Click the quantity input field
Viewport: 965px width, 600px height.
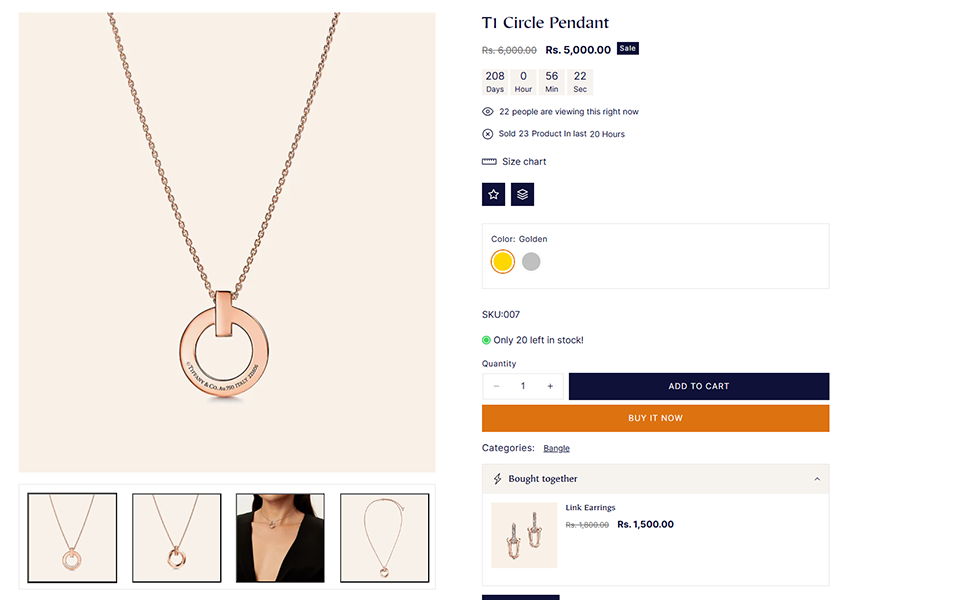point(522,386)
